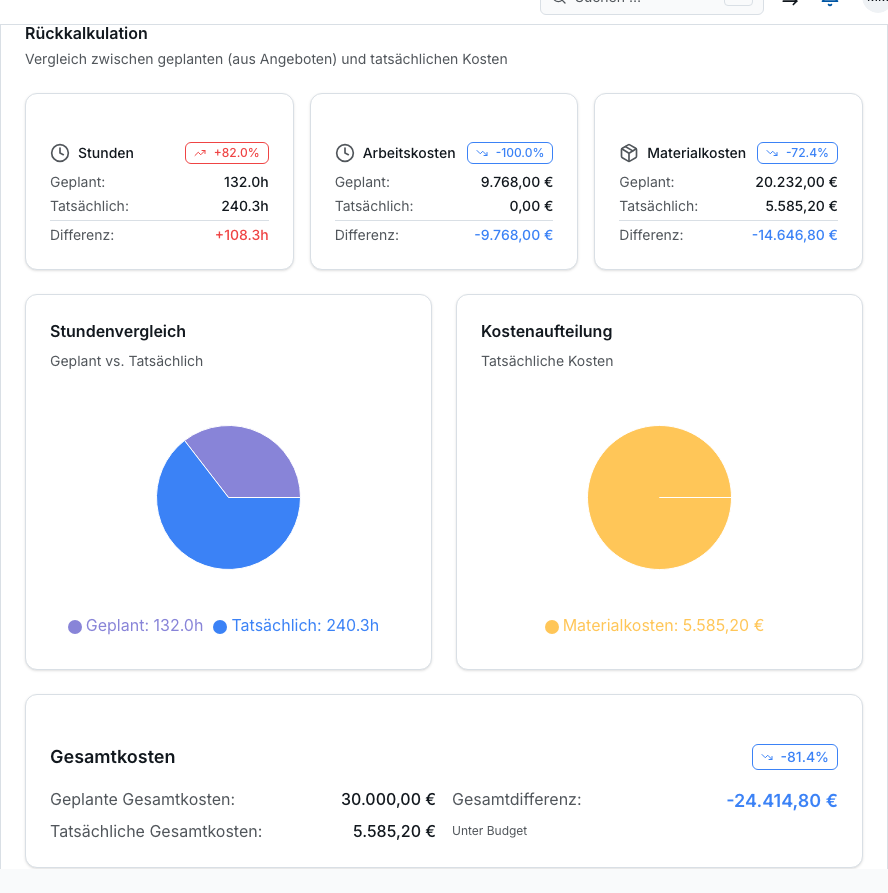Click the material difference '-14.646,80 €'
The width and height of the screenshot is (888, 893).
(795, 235)
